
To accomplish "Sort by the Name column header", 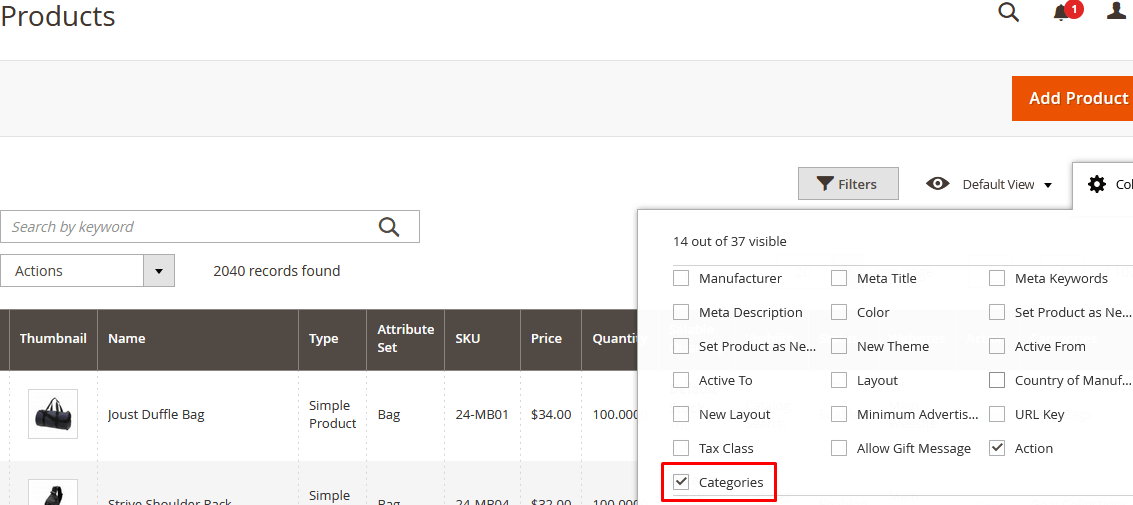I will (x=198, y=340).
